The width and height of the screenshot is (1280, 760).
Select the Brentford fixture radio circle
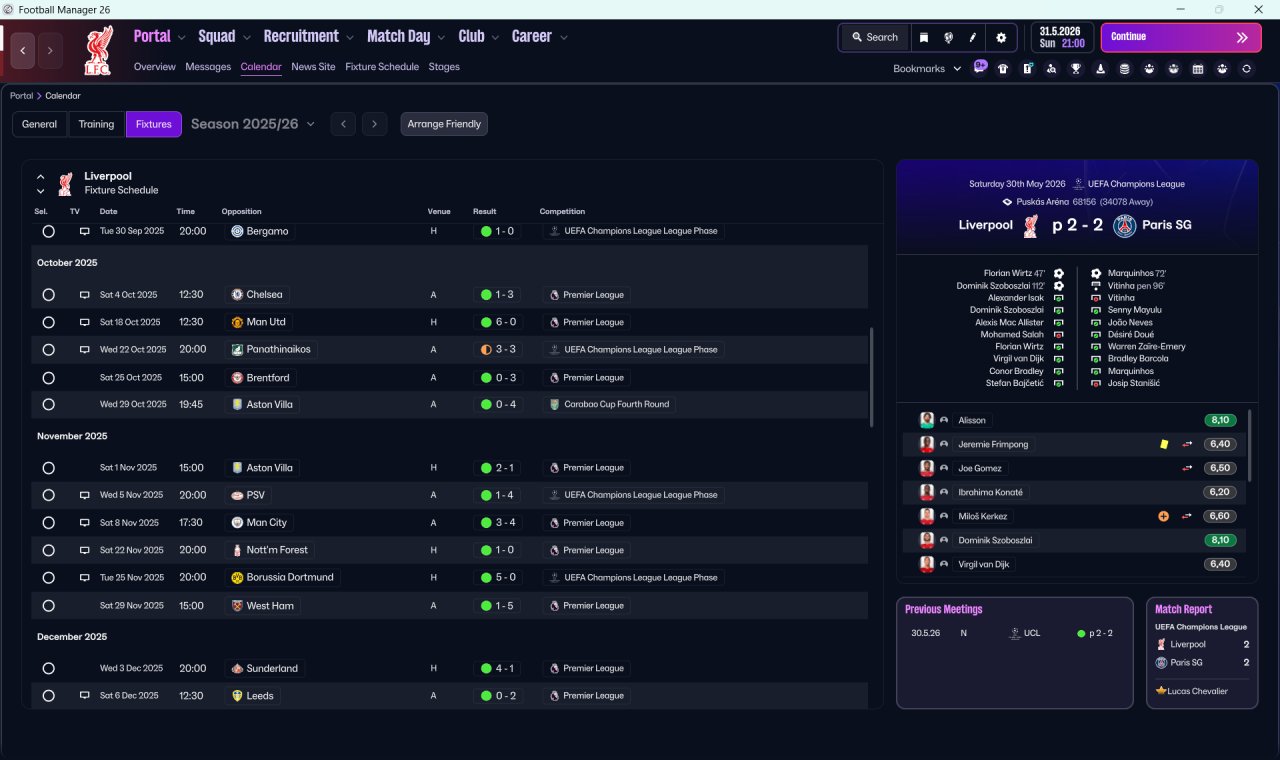(x=48, y=378)
